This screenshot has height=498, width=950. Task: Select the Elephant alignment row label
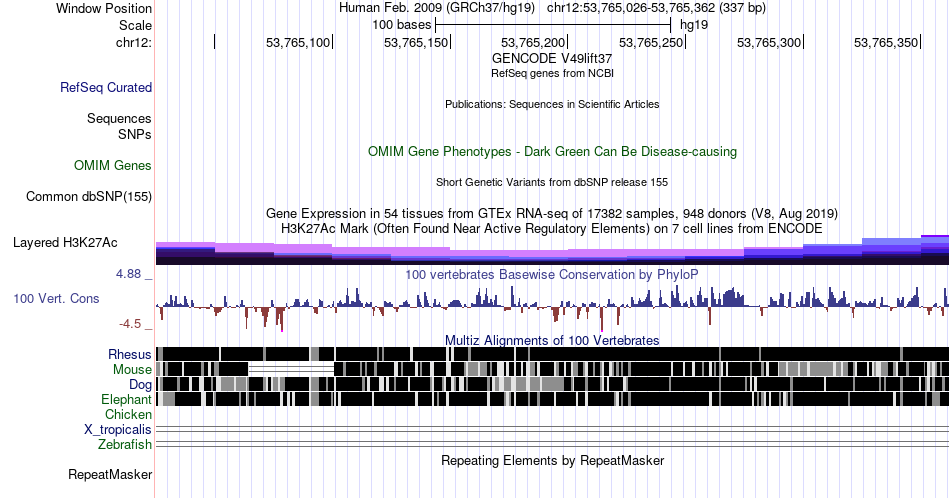pos(127,399)
